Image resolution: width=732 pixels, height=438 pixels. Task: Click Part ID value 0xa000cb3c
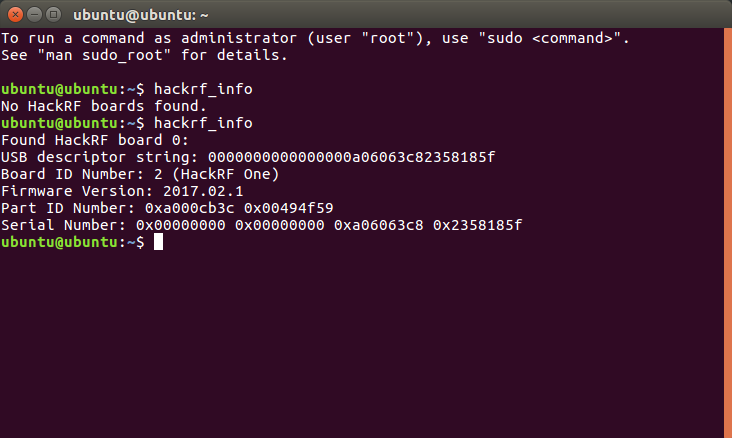point(190,208)
